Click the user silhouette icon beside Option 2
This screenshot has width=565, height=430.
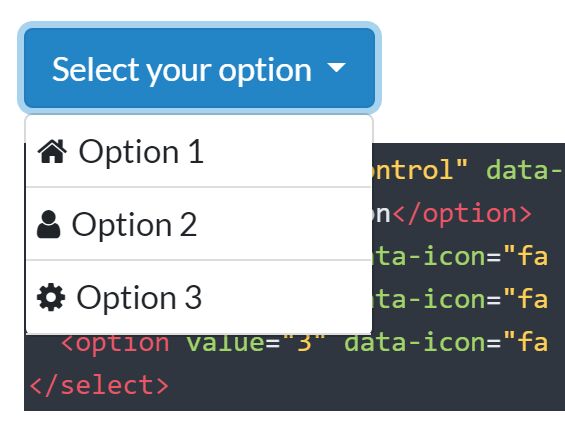(x=49, y=225)
